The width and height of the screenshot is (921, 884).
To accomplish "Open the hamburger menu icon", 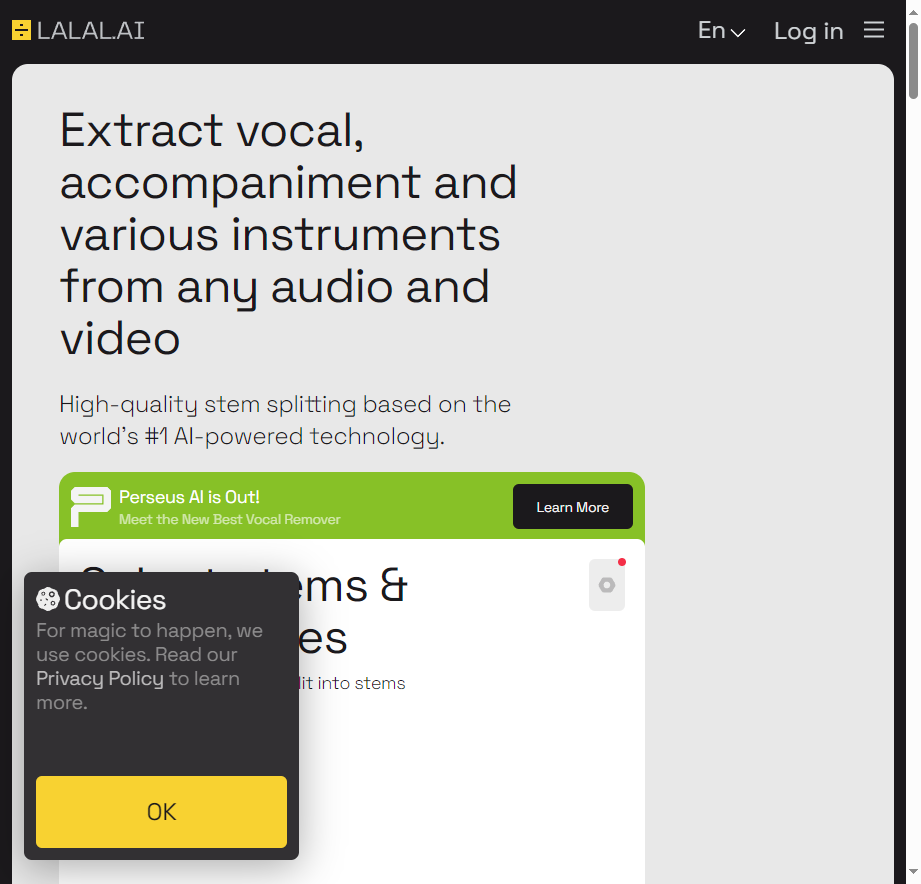I will [x=873, y=29].
